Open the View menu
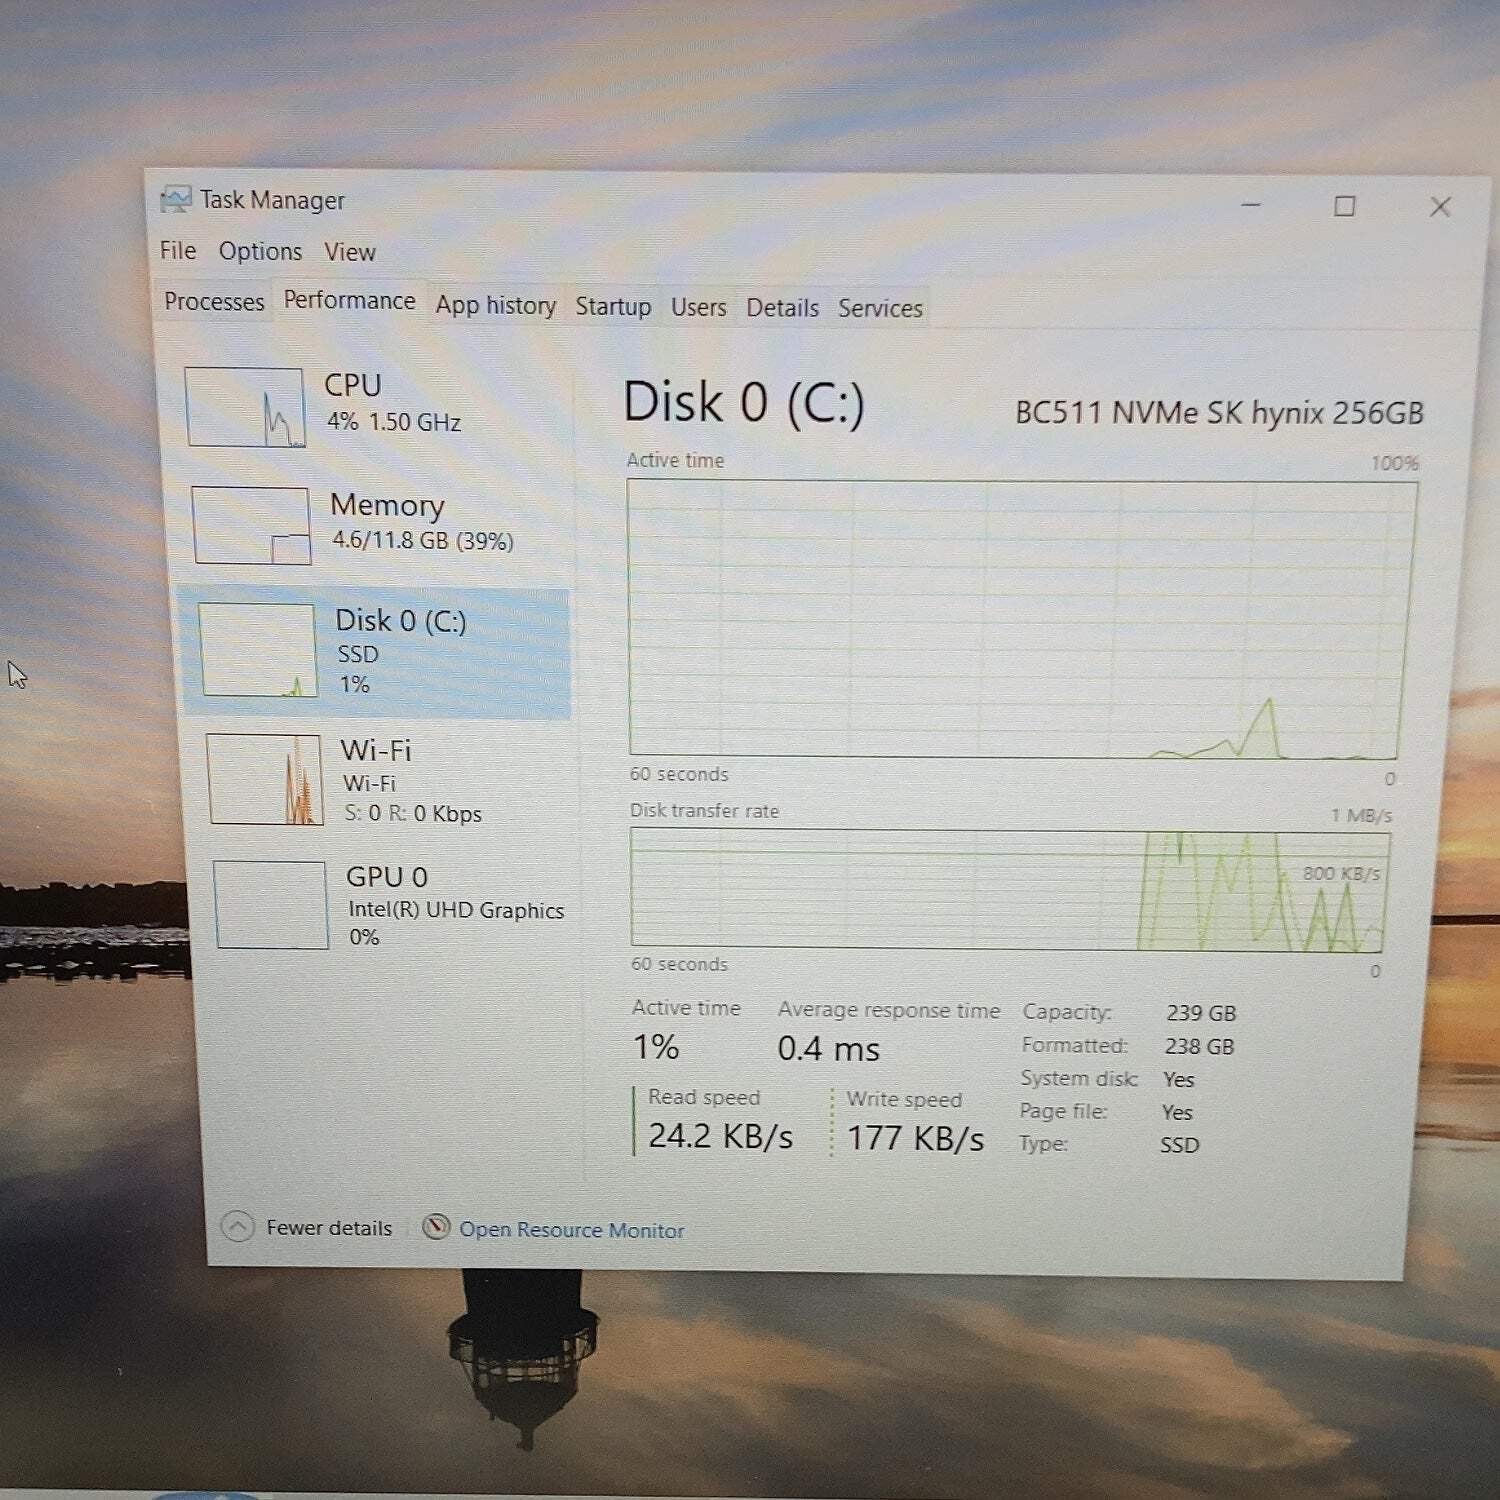 coord(349,252)
